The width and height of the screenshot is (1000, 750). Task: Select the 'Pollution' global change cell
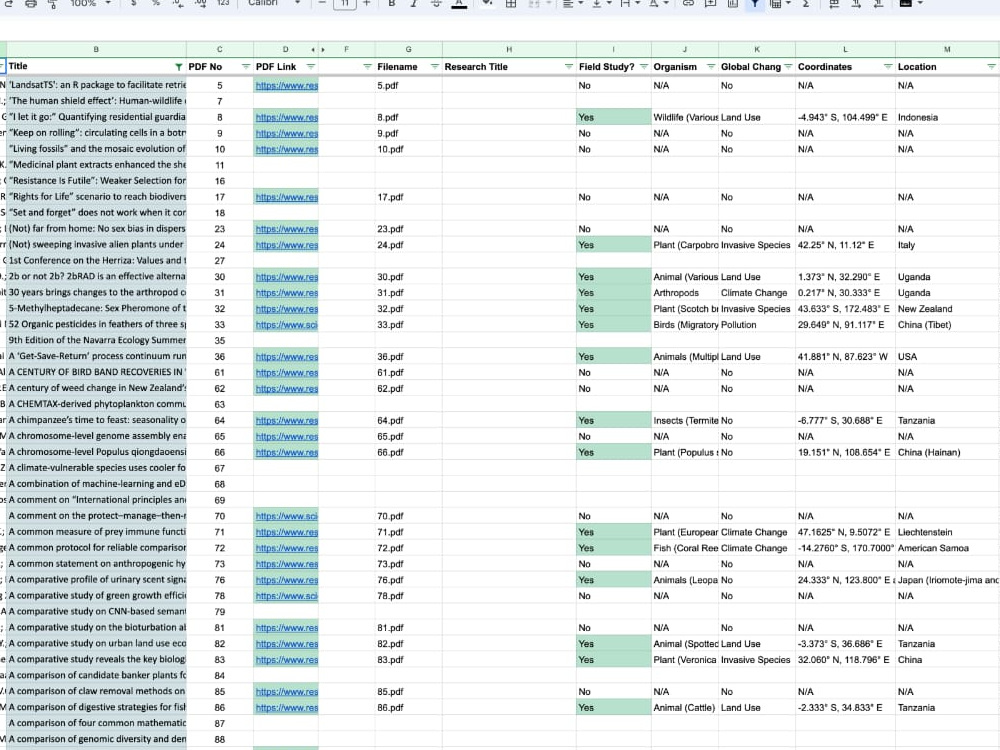tap(757, 325)
